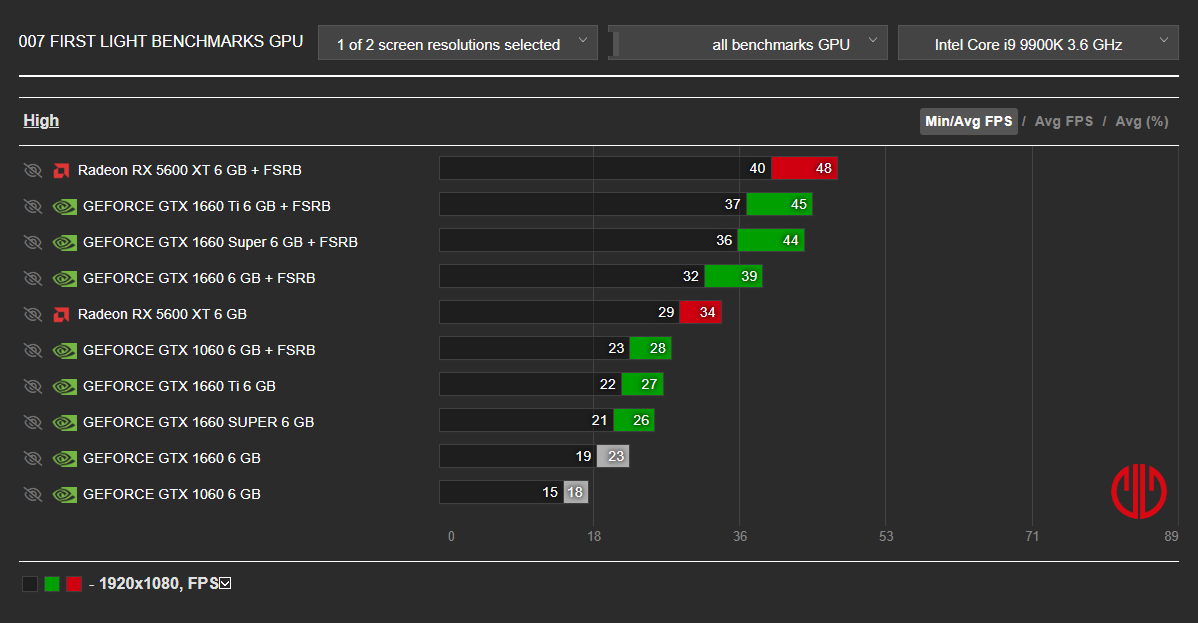Click the GEFORCE GTX 1660 6 GB + FSRB label
This screenshot has width=1198, height=623.
tap(199, 278)
